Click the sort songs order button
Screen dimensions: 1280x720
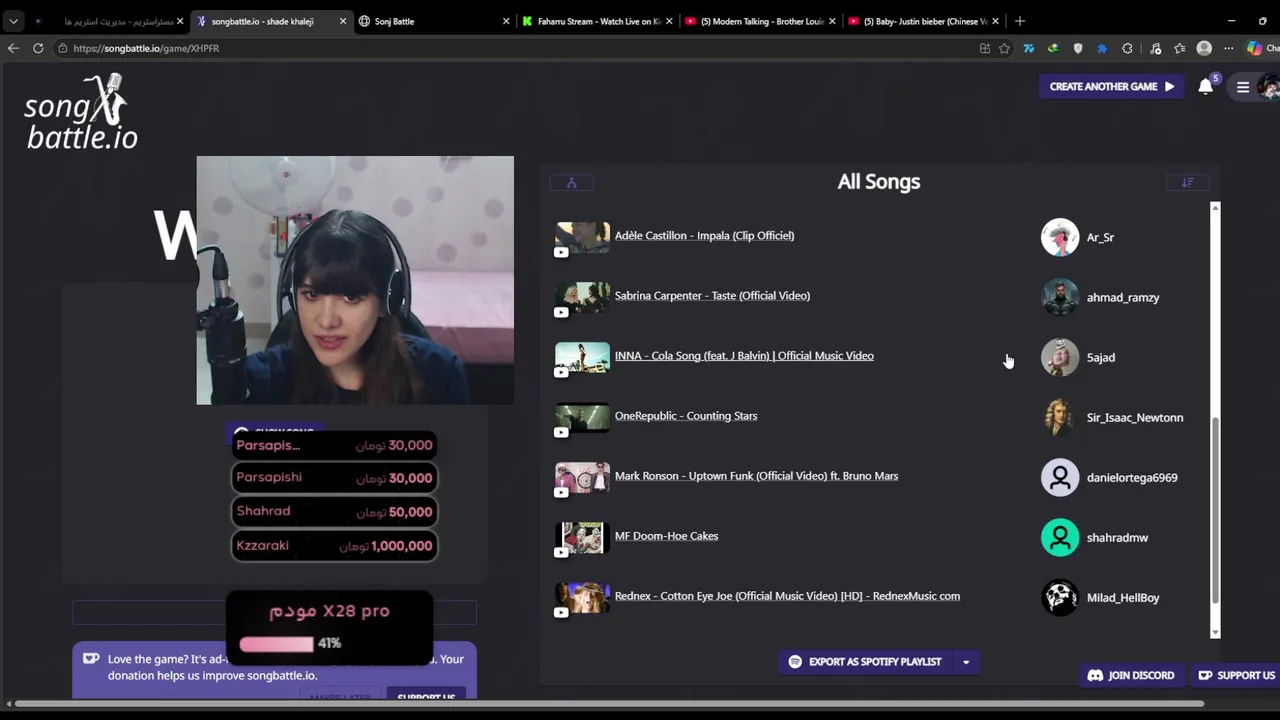point(1187,182)
